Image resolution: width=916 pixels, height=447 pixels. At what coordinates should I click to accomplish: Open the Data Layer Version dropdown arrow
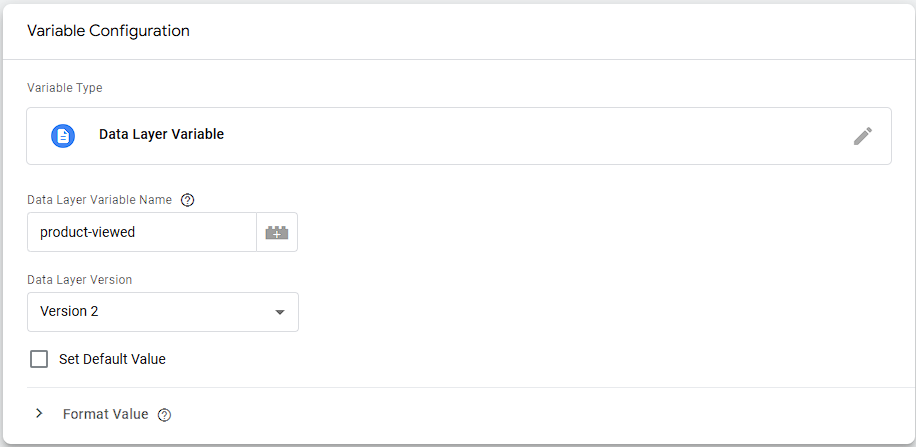pos(280,312)
